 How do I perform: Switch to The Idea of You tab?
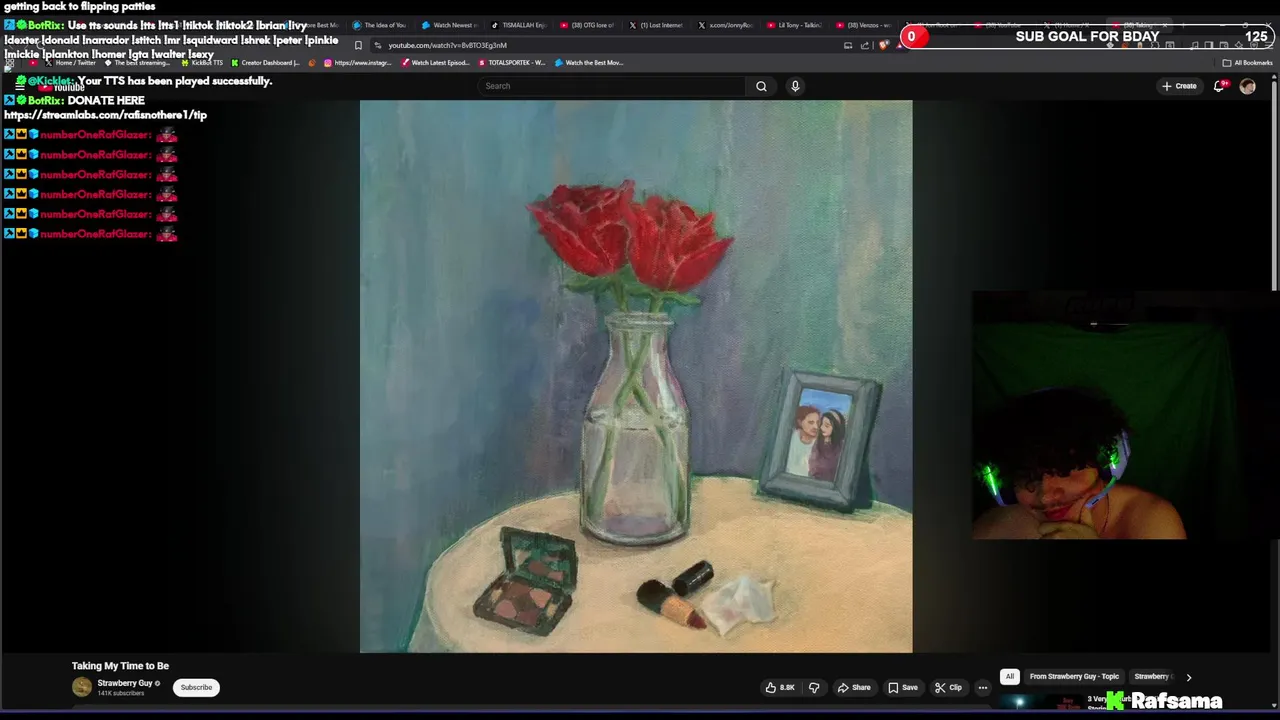(380, 25)
